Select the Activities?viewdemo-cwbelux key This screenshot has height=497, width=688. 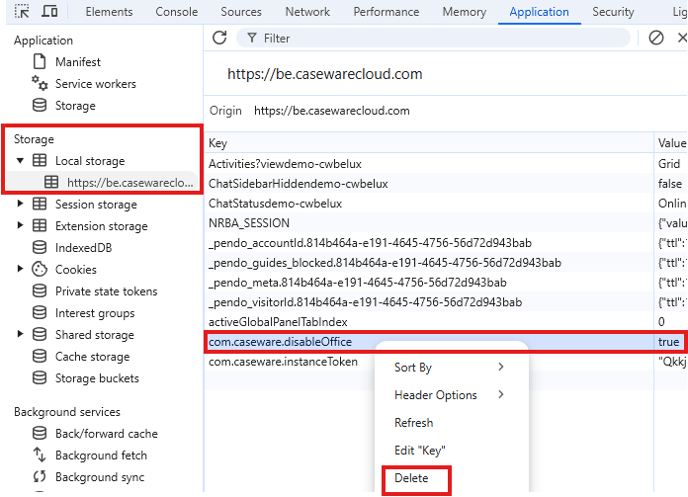coord(285,164)
